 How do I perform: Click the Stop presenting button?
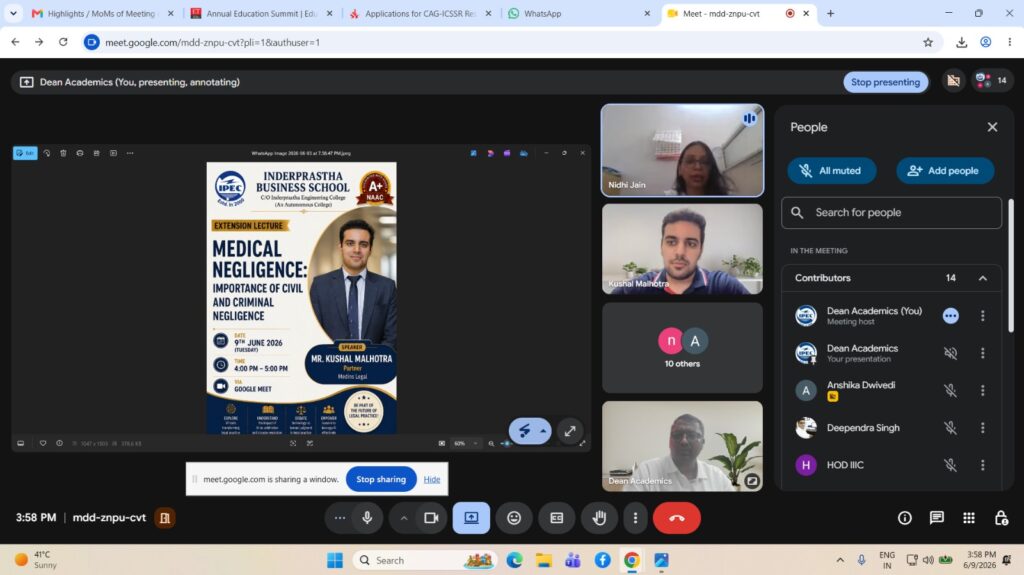pos(885,82)
